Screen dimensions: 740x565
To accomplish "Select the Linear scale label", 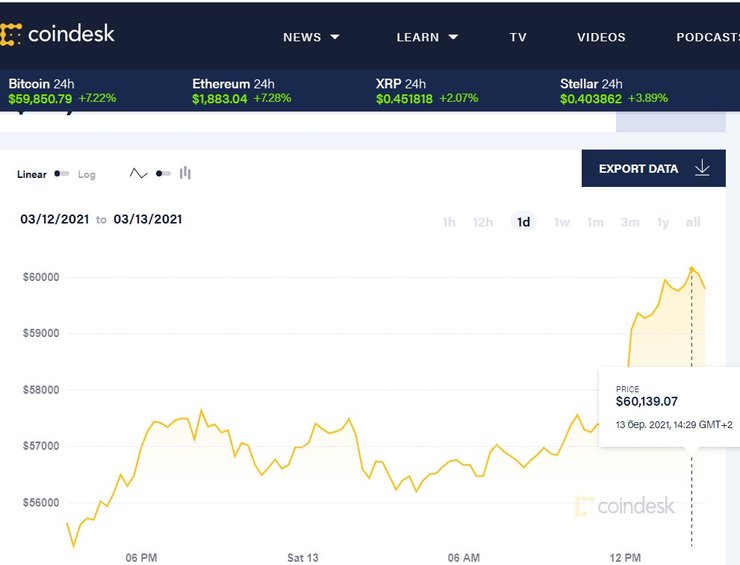I will coord(32,174).
